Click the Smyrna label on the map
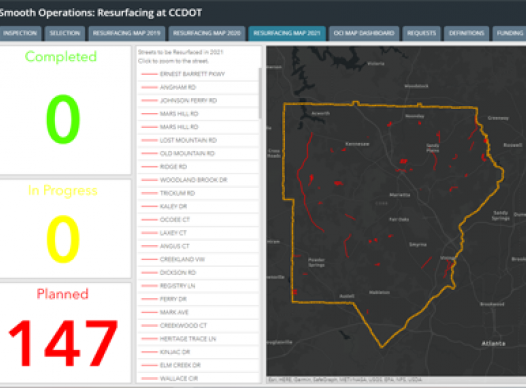Screen dimensions: 526x388 [418, 244]
